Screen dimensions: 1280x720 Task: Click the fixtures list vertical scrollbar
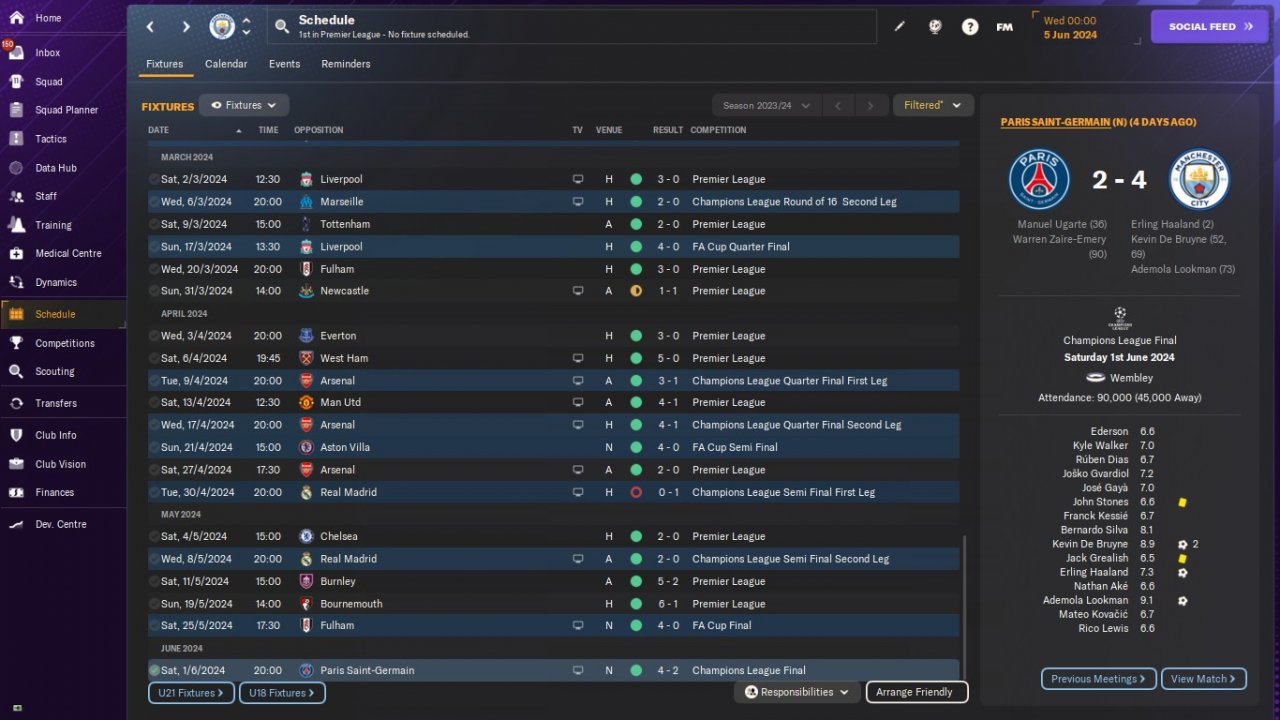pyautogui.click(x=965, y=606)
